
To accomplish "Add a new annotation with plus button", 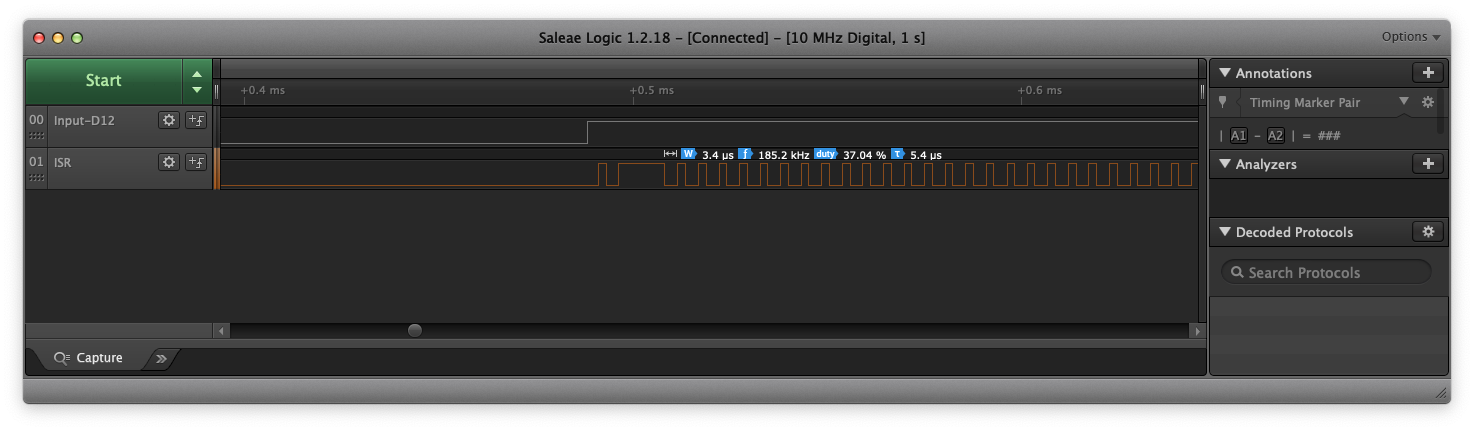I will 1427,73.
